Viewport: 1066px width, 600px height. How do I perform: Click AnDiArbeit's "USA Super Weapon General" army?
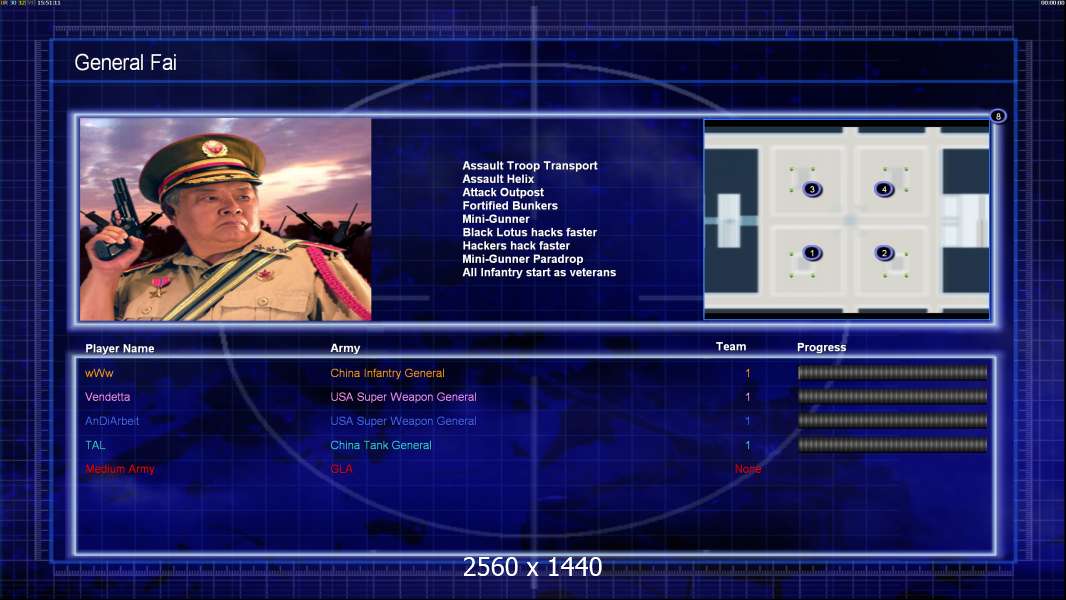(x=403, y=421)
